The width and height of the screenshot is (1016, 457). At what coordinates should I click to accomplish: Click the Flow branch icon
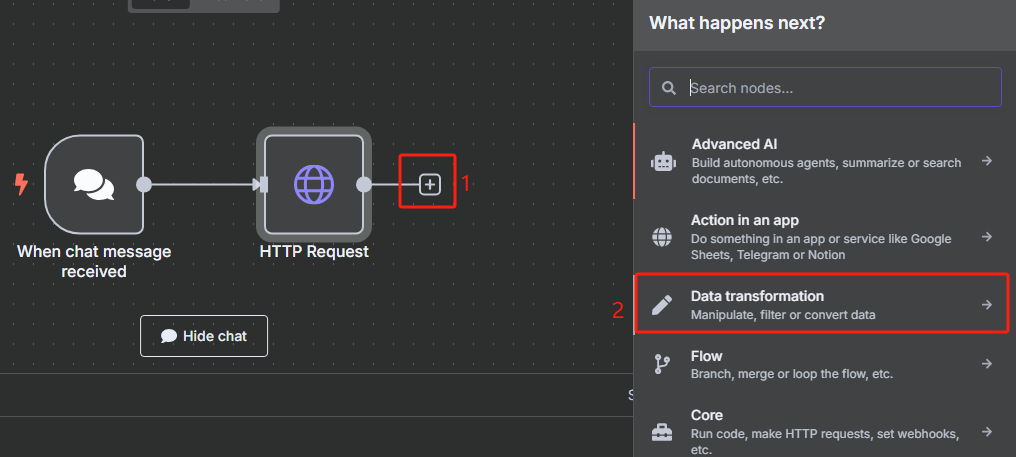(x=662, y=364)
